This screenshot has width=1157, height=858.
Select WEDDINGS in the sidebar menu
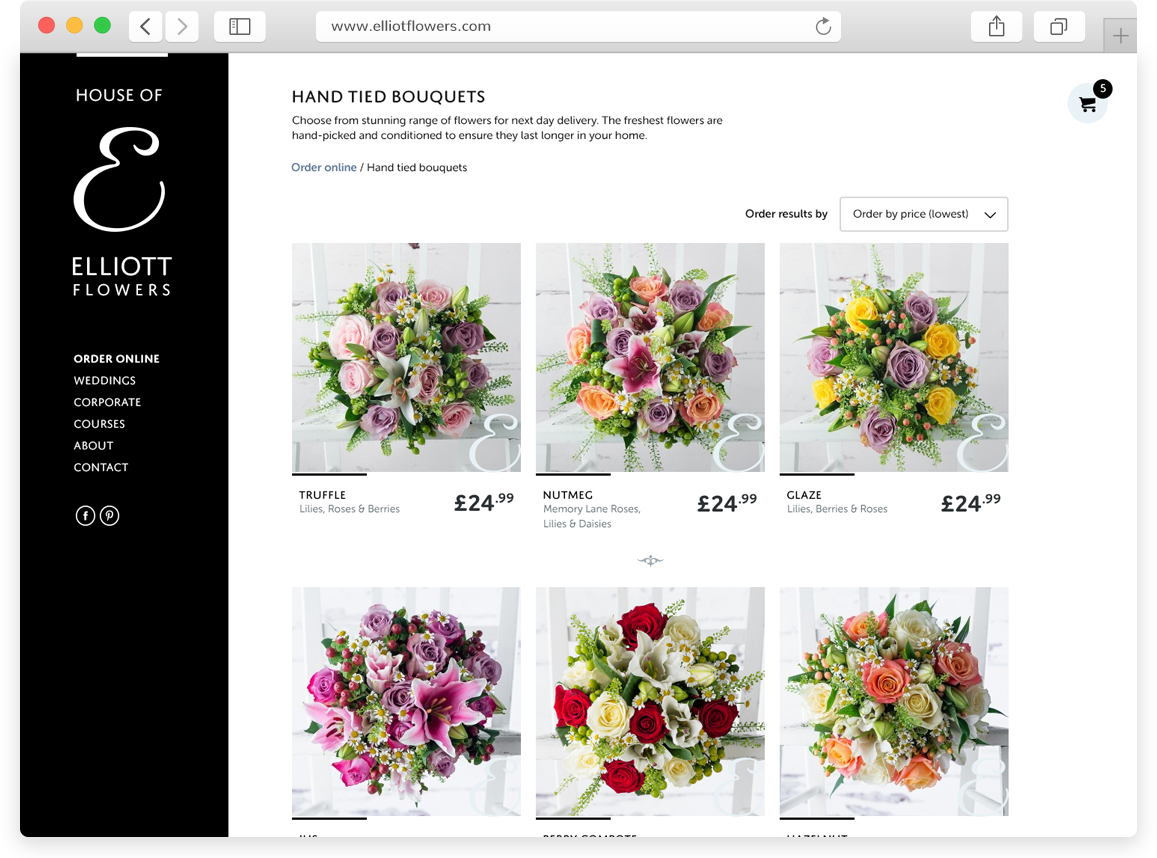[104, 381]
